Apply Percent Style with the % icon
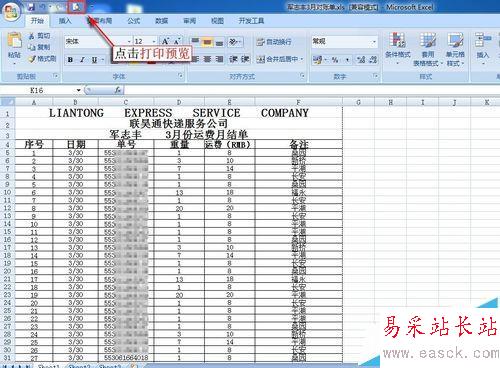The width and height of the screenshot is (500, 368). point(335,60)
